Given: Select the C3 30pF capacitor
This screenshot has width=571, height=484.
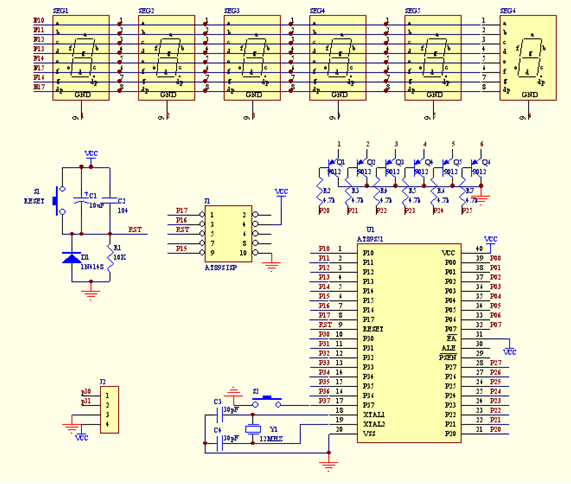Looking at the screenshot, I should 220,415.
